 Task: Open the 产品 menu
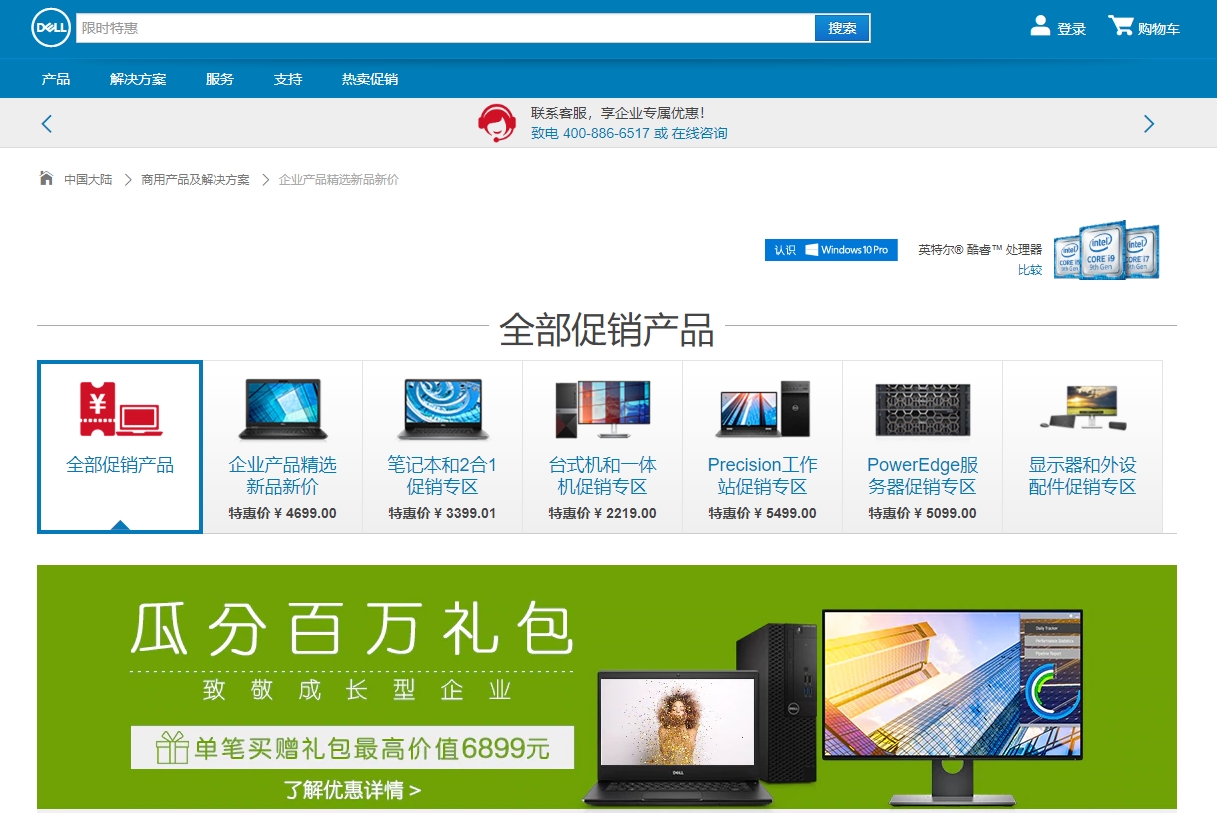(x=56, y=78)
